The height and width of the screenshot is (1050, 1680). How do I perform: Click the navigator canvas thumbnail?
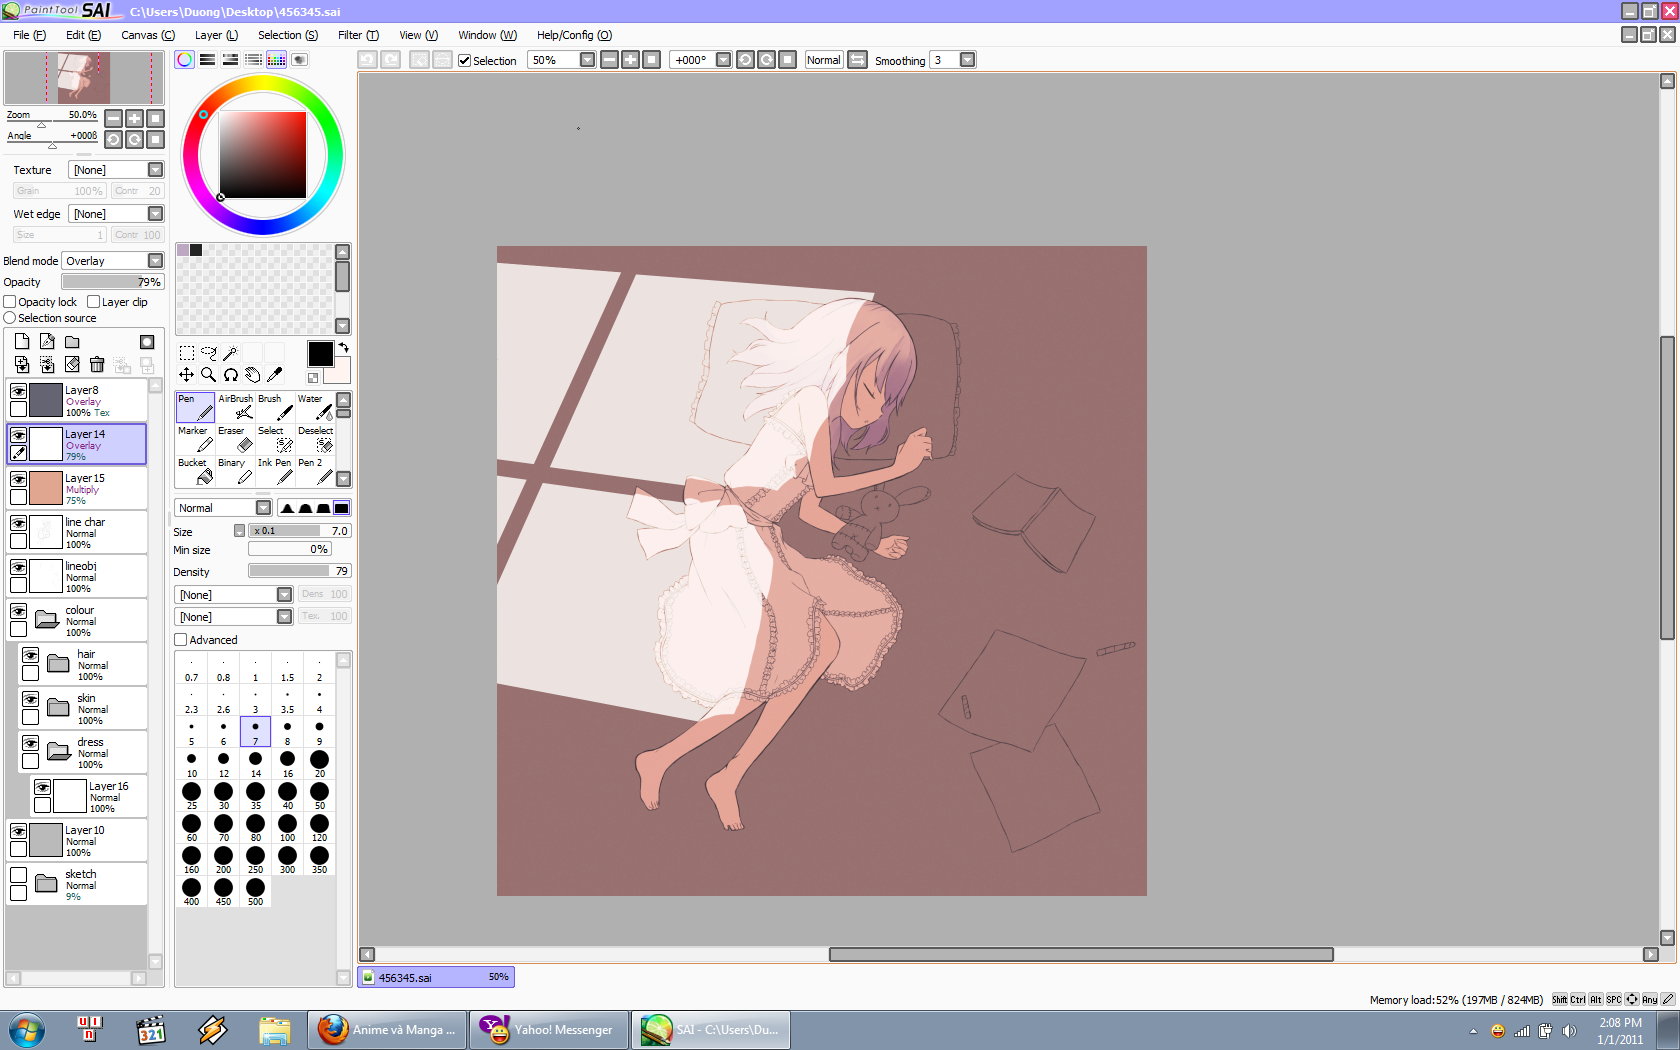84,78
